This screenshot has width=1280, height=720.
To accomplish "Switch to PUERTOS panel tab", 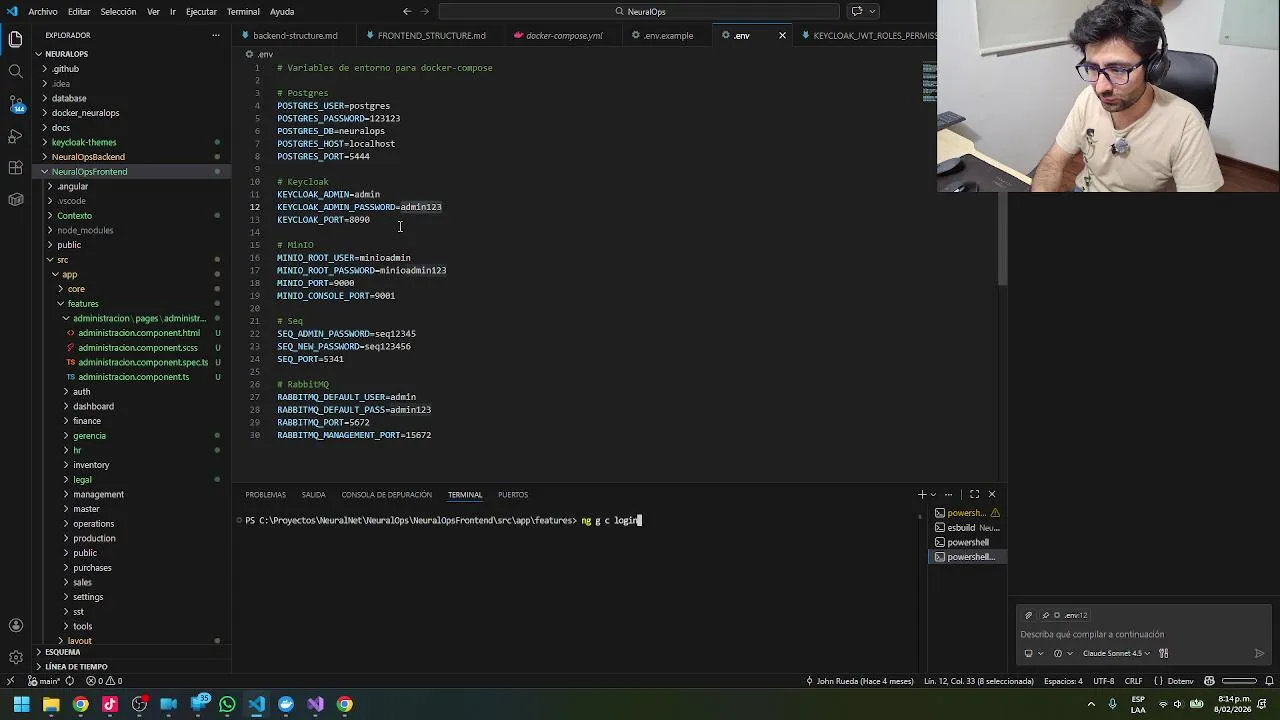I will (x=513, y=494).
